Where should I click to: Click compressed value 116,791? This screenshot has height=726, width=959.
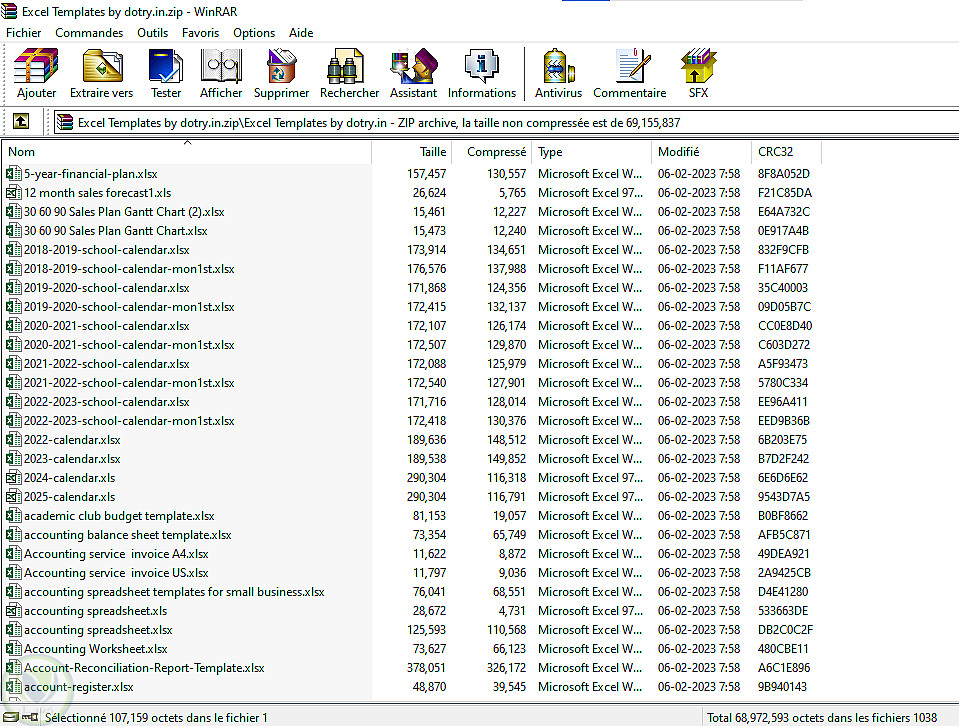506,497
